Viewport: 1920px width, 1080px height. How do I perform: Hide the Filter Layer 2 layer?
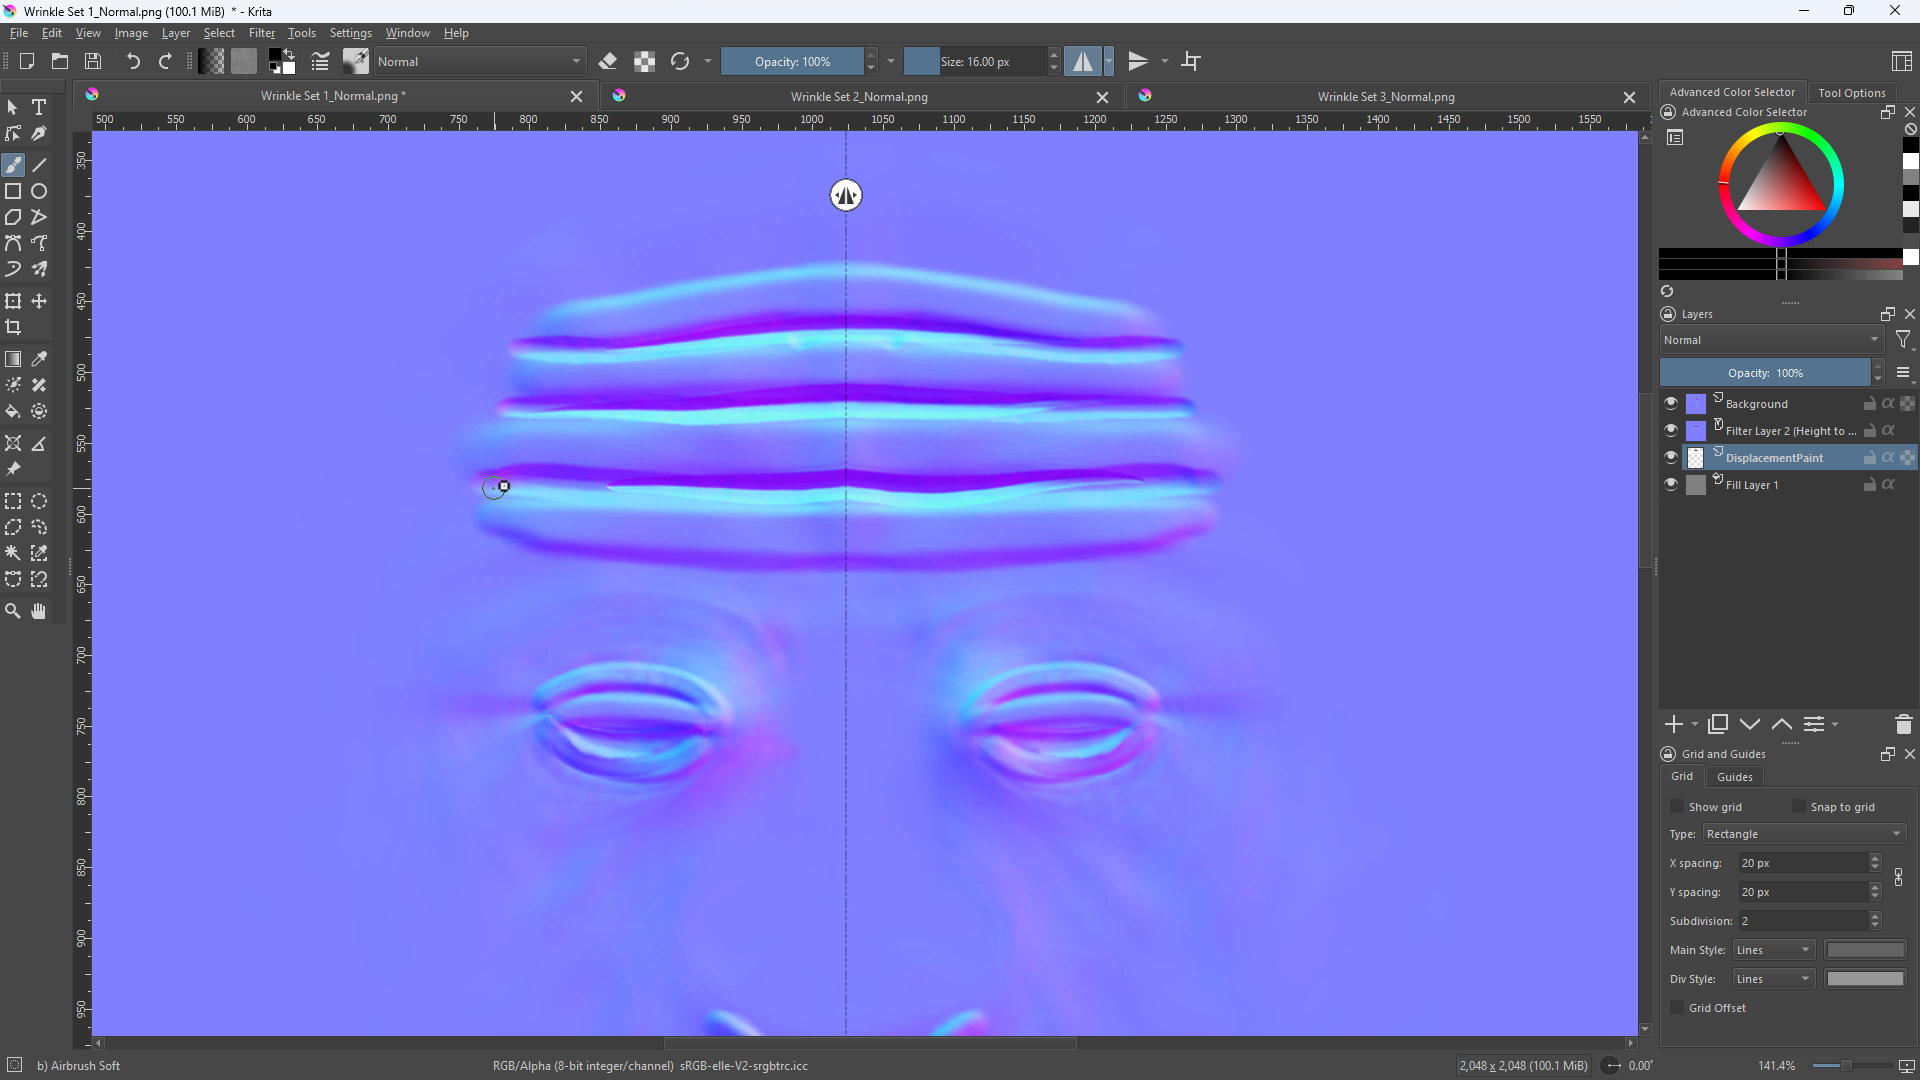(1671, 430)
